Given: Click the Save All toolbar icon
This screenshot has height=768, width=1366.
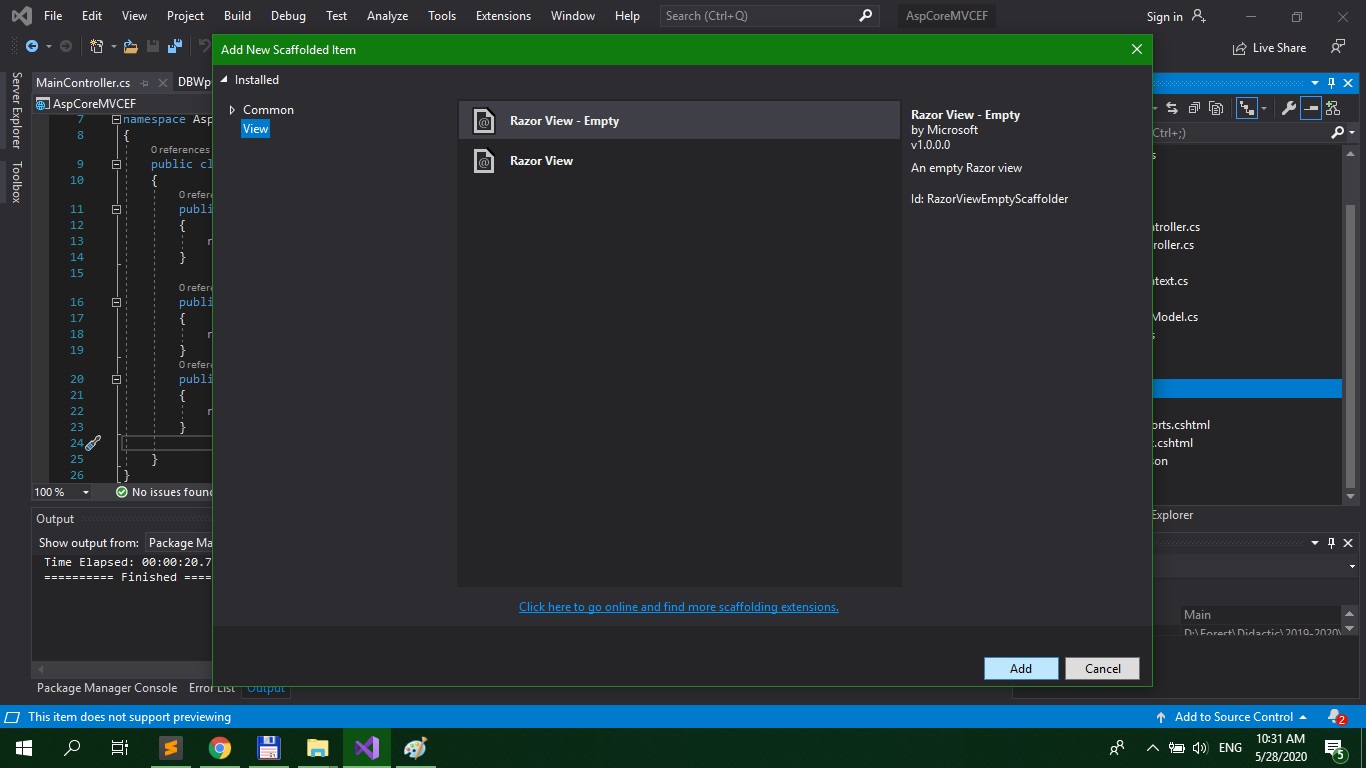Looking at the screenshot, I should pos(175,46).
